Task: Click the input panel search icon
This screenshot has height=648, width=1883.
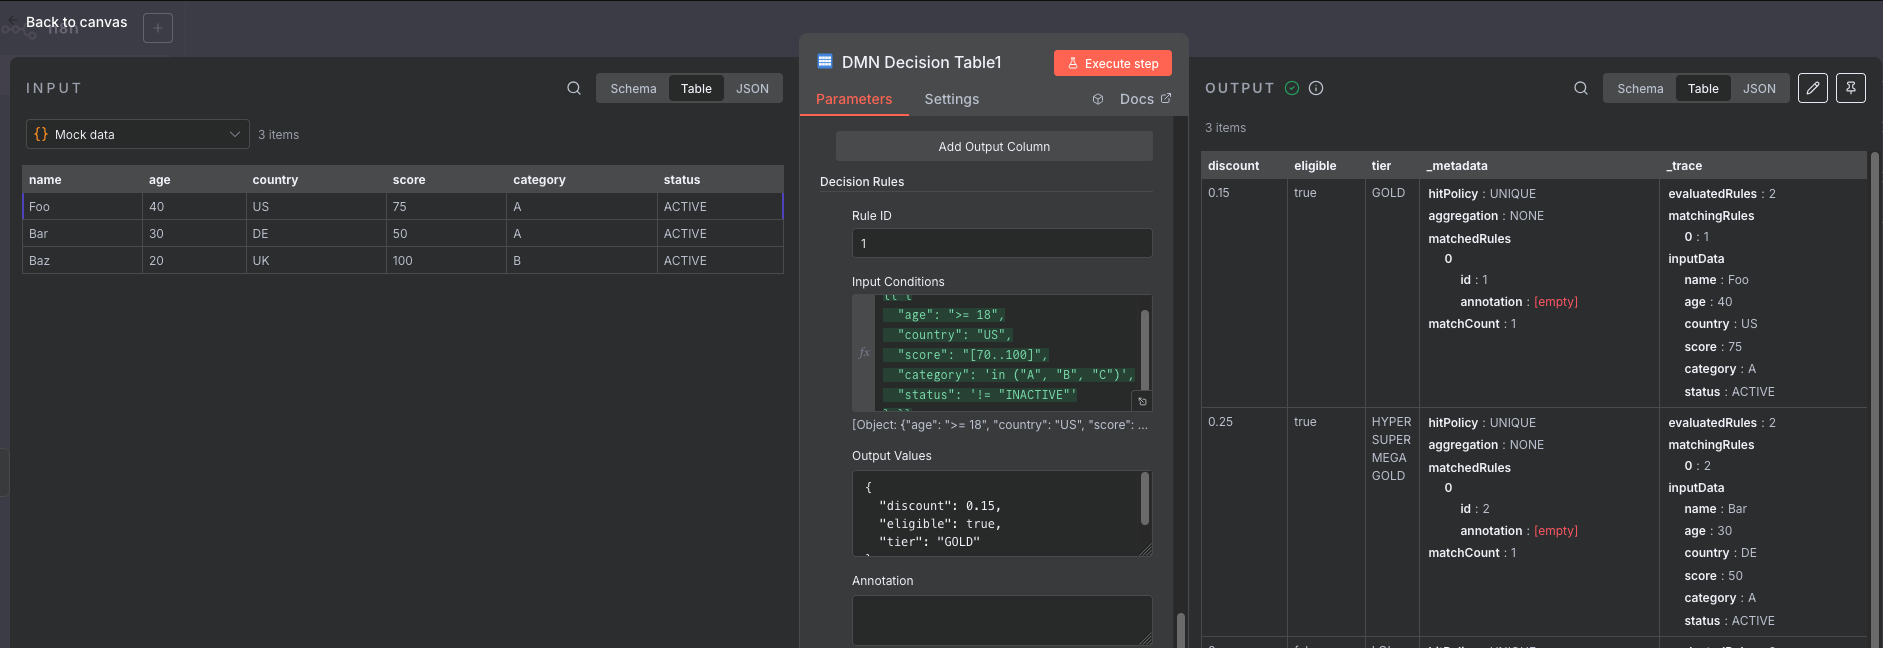Action: click(574, 88)
